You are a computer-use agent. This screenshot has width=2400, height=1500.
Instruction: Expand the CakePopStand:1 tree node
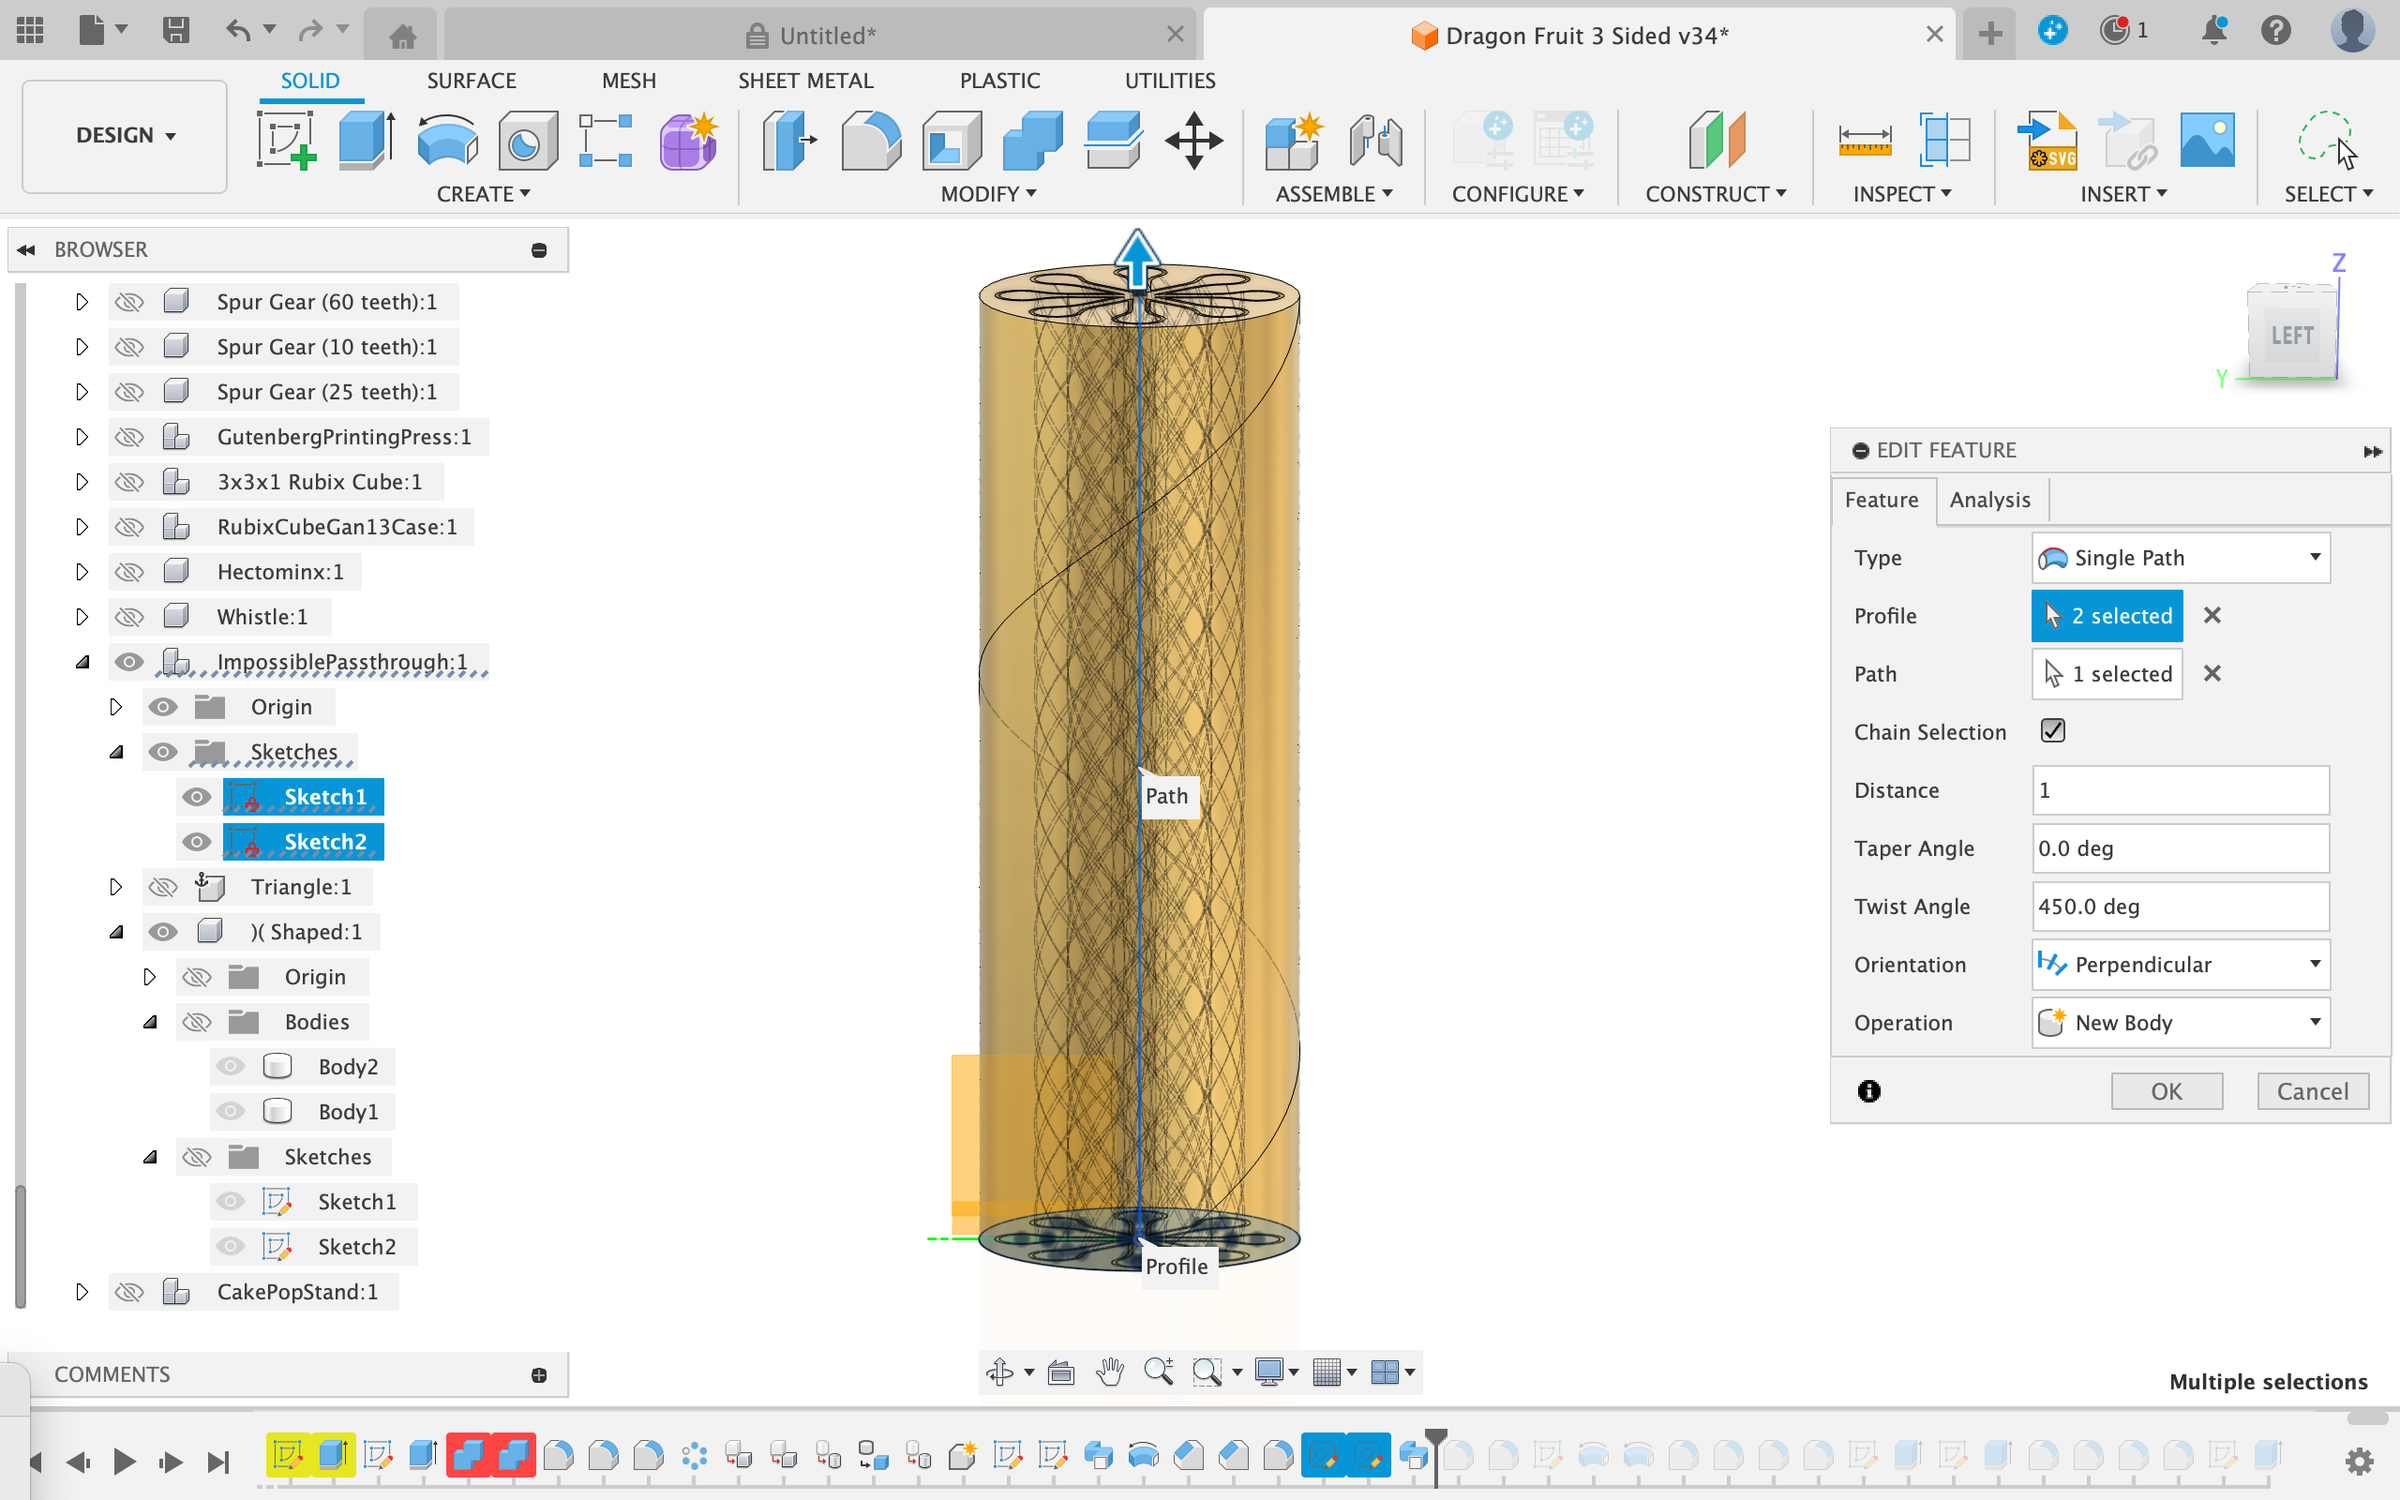coord(82,1292)
